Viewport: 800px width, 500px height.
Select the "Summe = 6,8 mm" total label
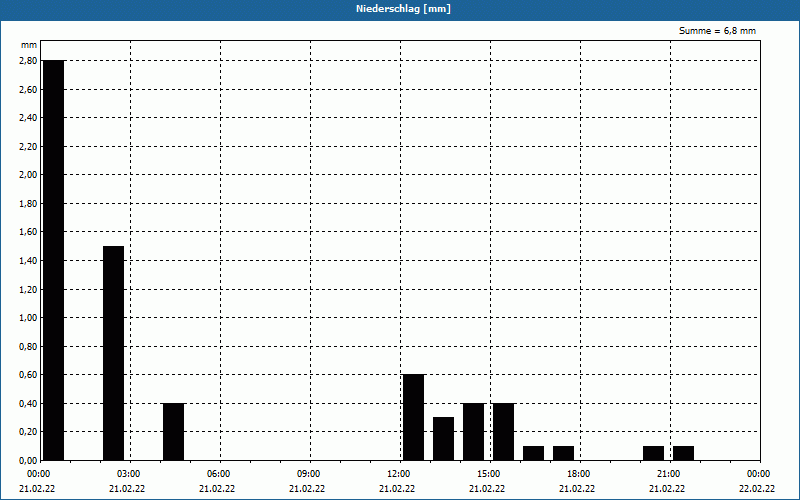pos(717,31)
